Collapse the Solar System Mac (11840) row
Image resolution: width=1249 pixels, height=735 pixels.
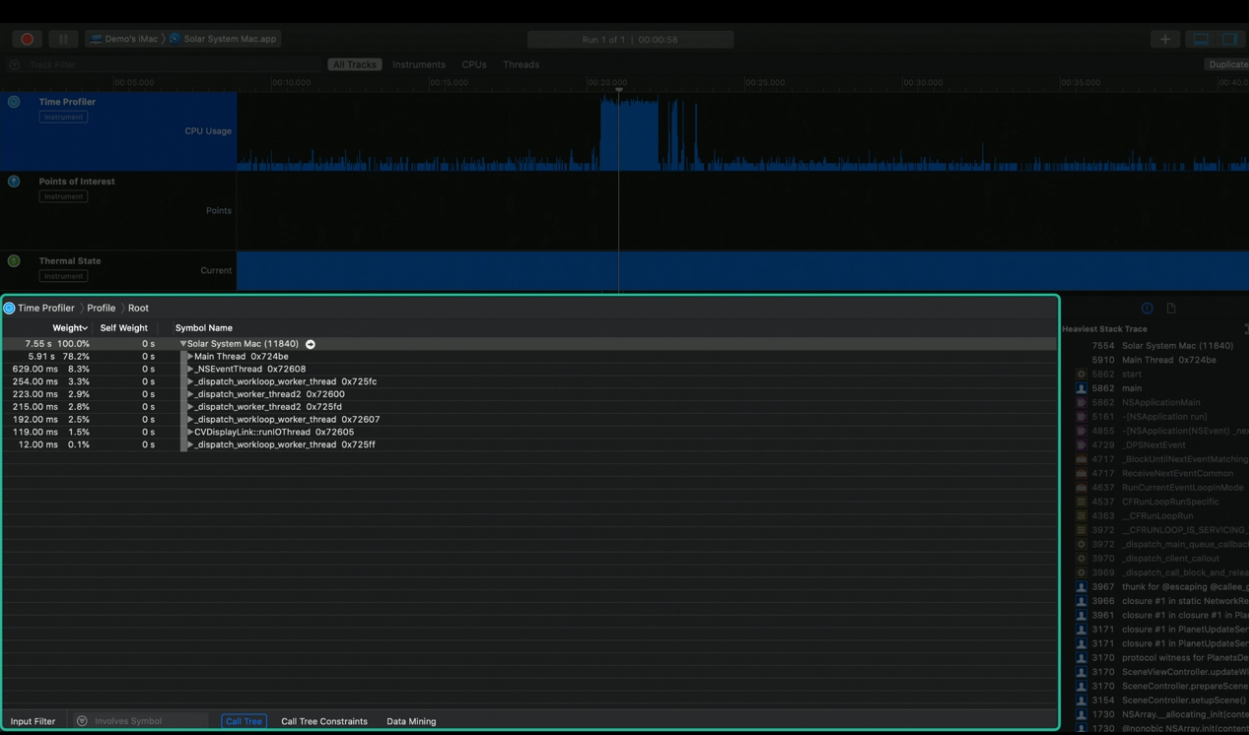[183, 344]
